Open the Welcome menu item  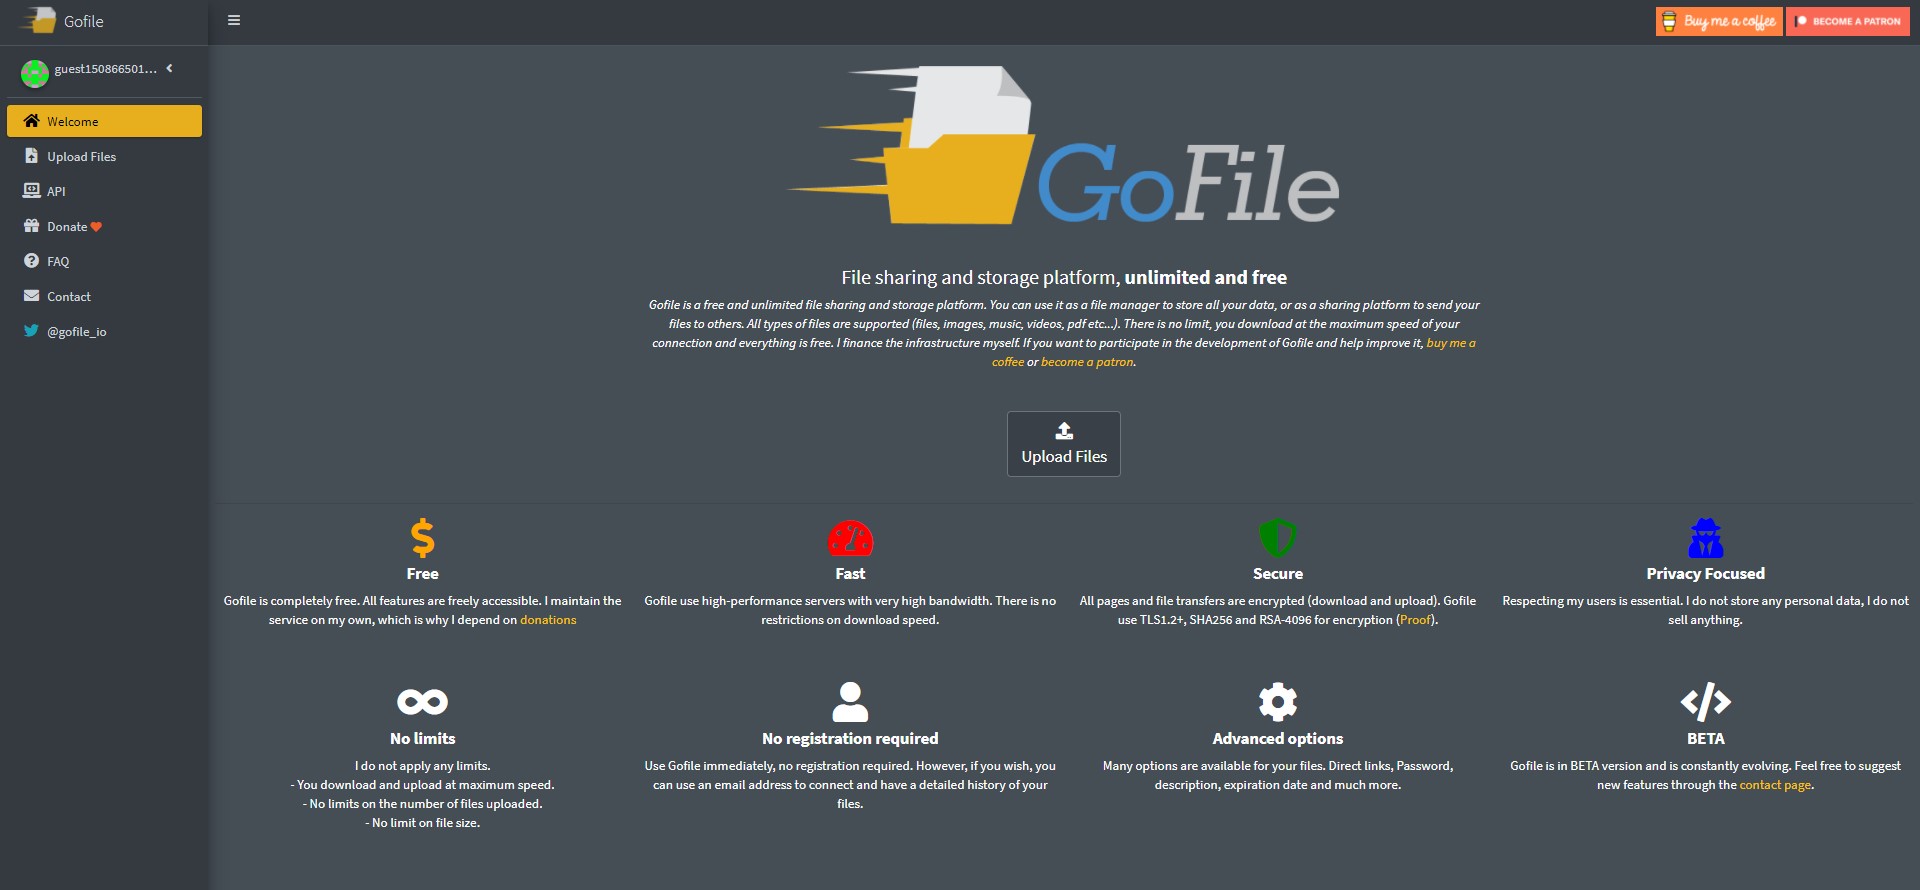104,121
